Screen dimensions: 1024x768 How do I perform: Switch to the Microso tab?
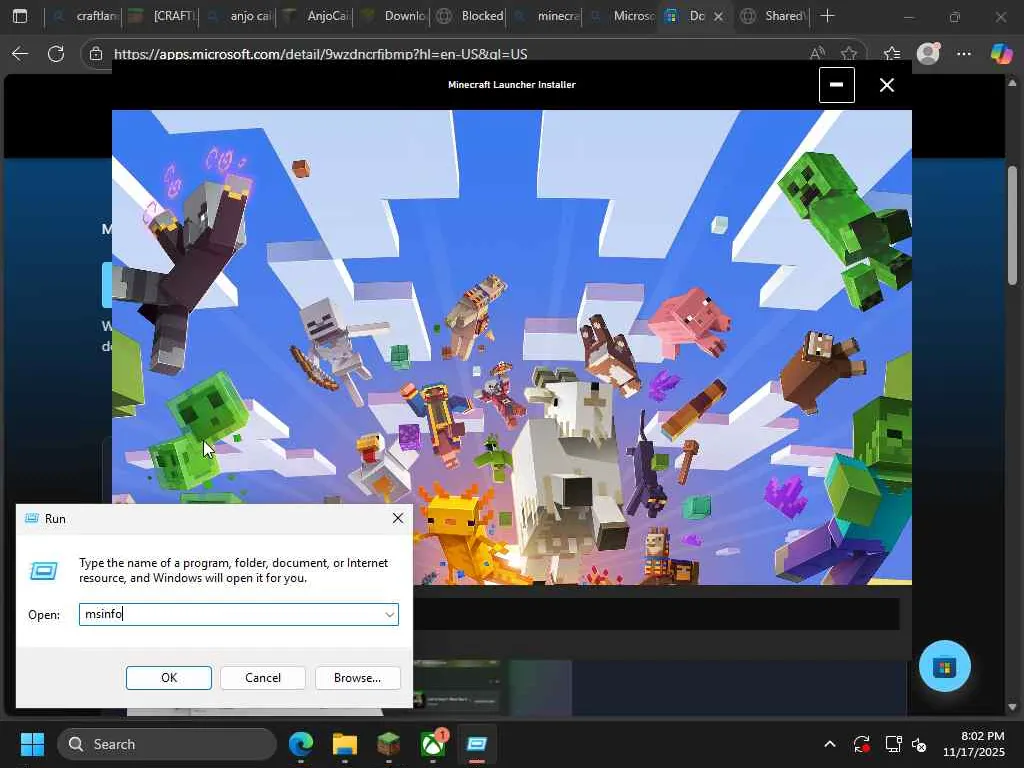[x=622, y=16]
